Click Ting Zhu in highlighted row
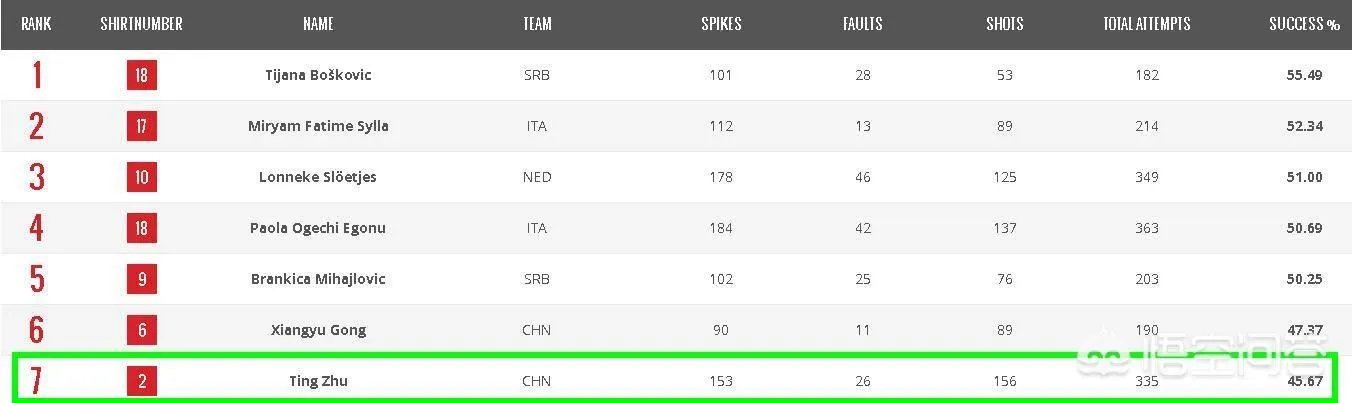The width and height of the screenshot is (1352, 403). pos(318,381)
